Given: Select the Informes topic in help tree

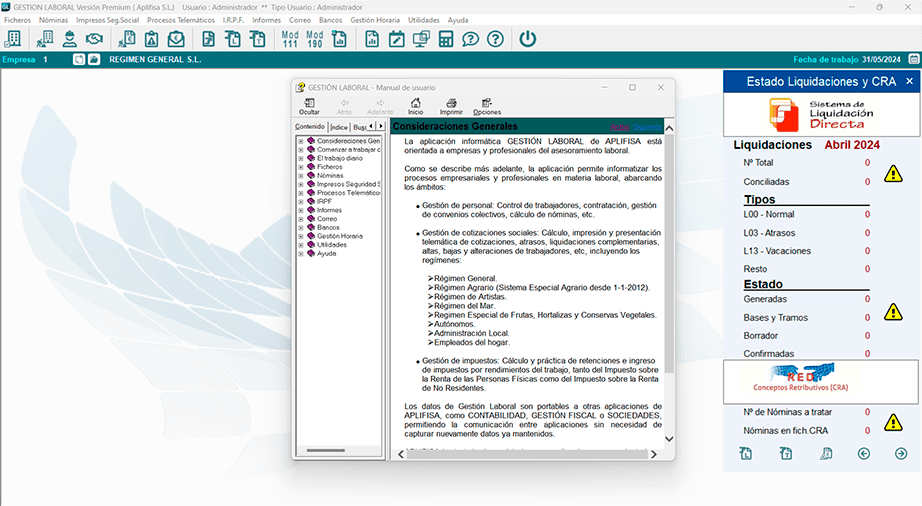Looking at the screenshot, I should point(329,210).
